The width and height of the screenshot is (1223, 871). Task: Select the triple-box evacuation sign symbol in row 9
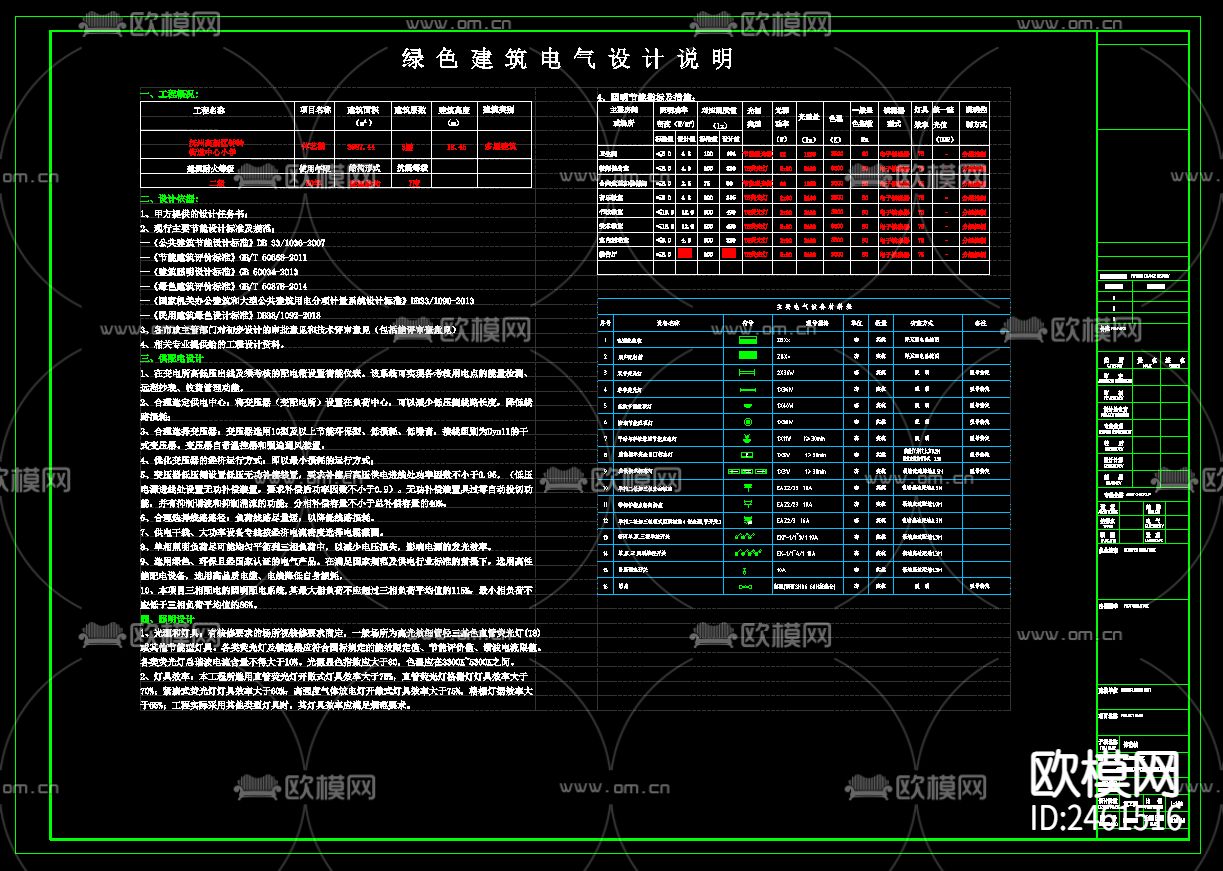pyautogui.click(x=748, y=471)
